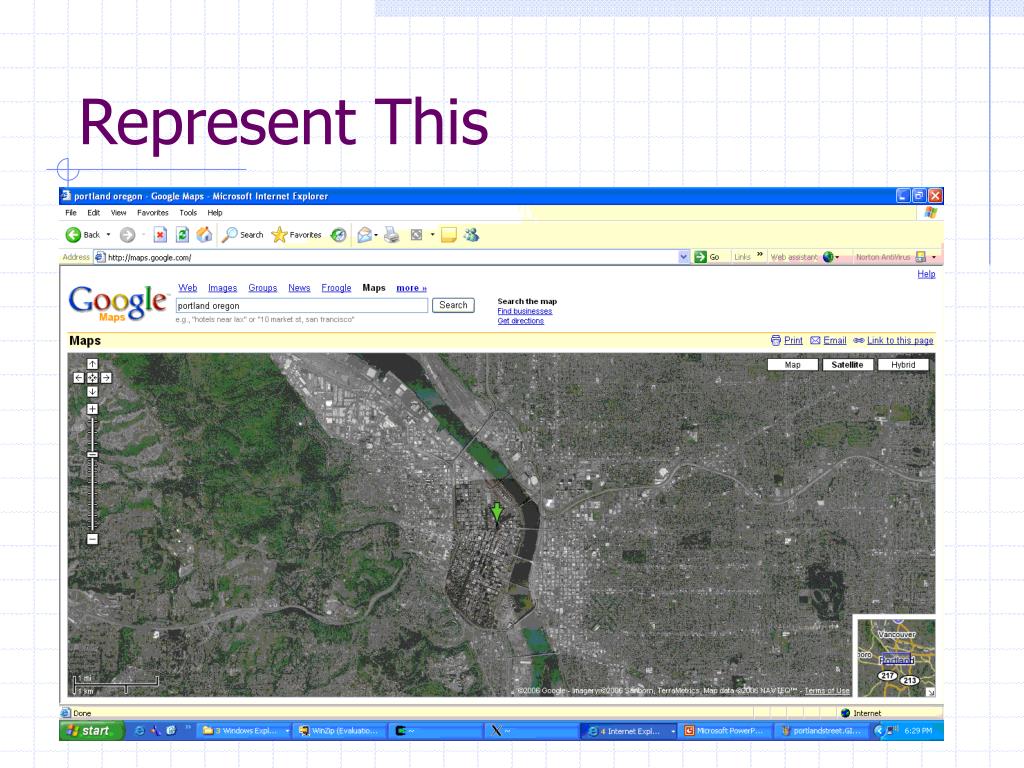Switch to Map view
The width and height of the screenshot is (1024, 768).
pyautogui.click(x=793, y=365)
